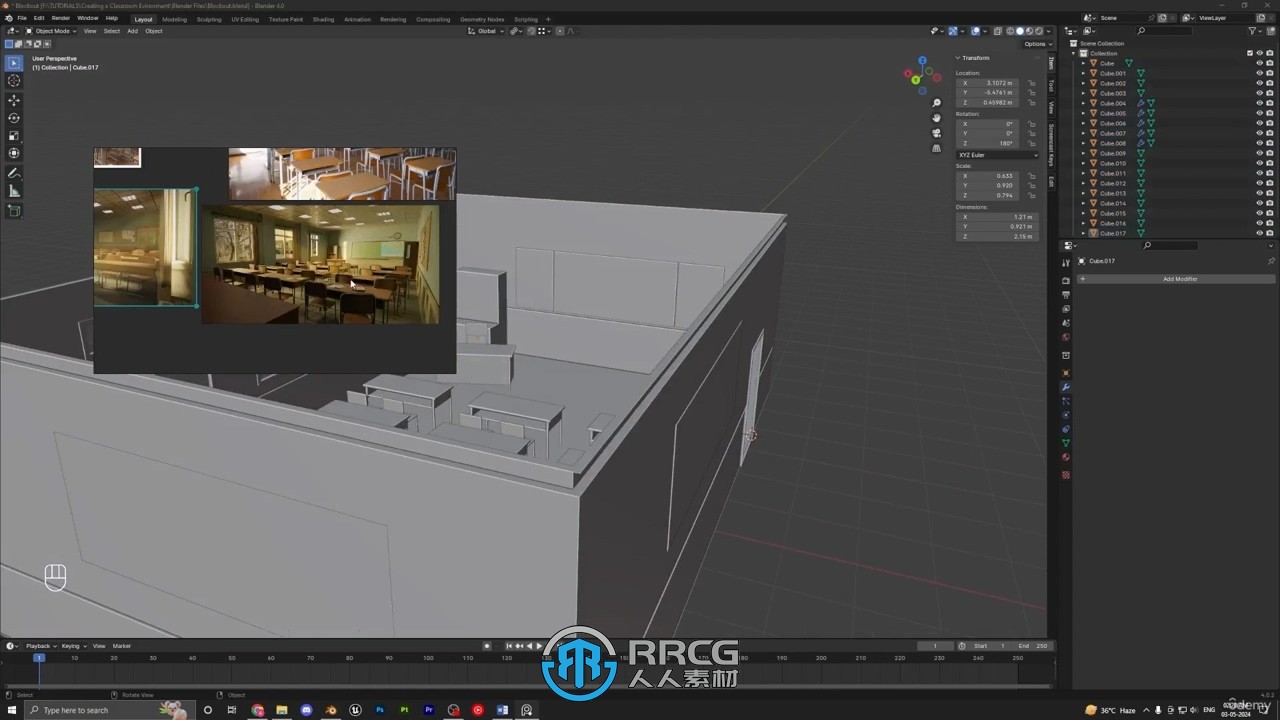Uncheck the Collection exclude checkbox
Image resolution: width=1280 pixels, height=720 pixels.
pyautogui.click(x=1249, y=53)
